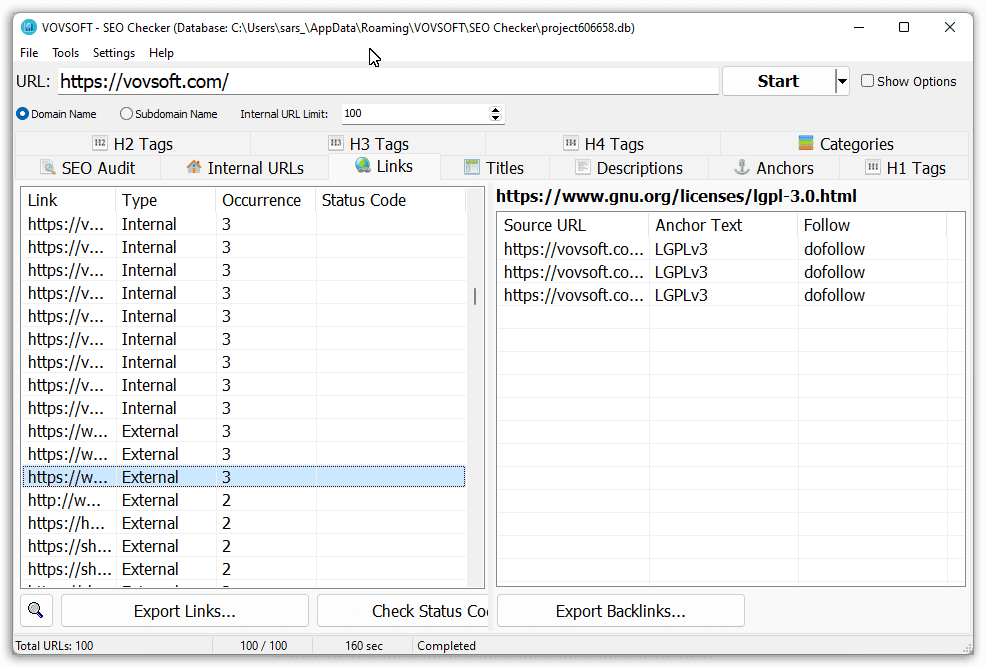Click the links list vertical scrollbar thumb
Screen dimensions: 986x667
475,296
